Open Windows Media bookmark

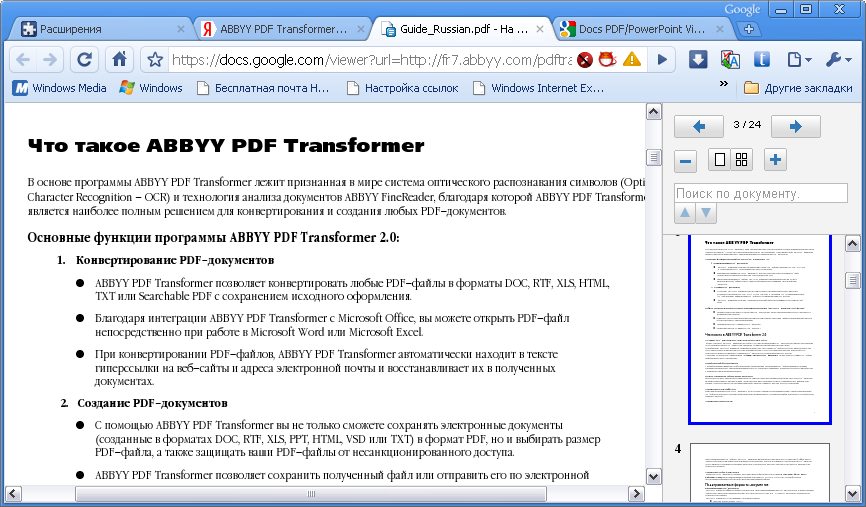click(60, 88)
